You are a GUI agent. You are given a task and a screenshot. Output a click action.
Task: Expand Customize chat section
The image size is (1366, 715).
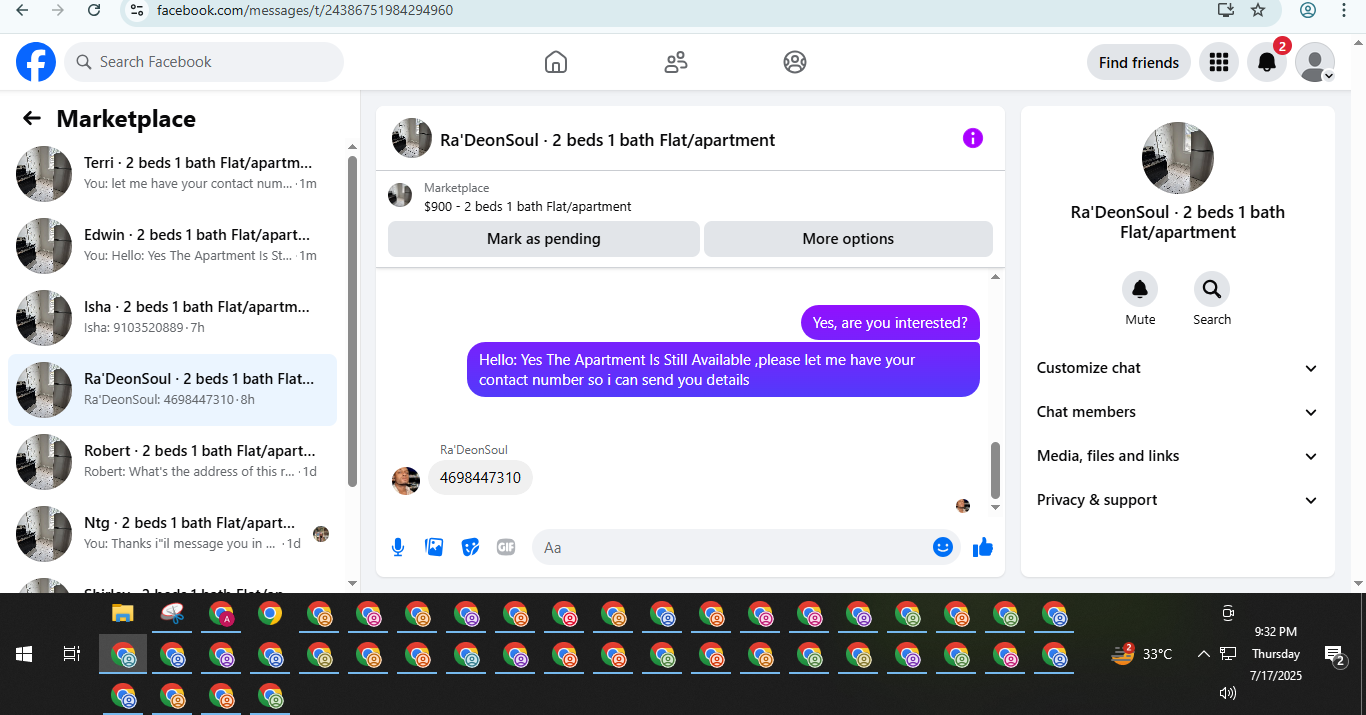1178,368
